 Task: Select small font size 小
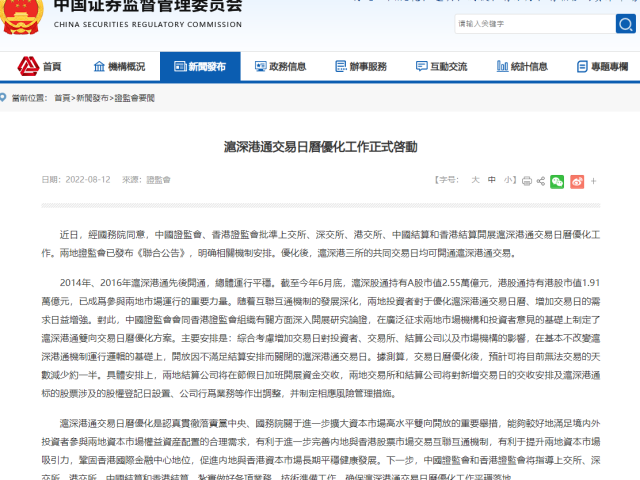(508, 180)
